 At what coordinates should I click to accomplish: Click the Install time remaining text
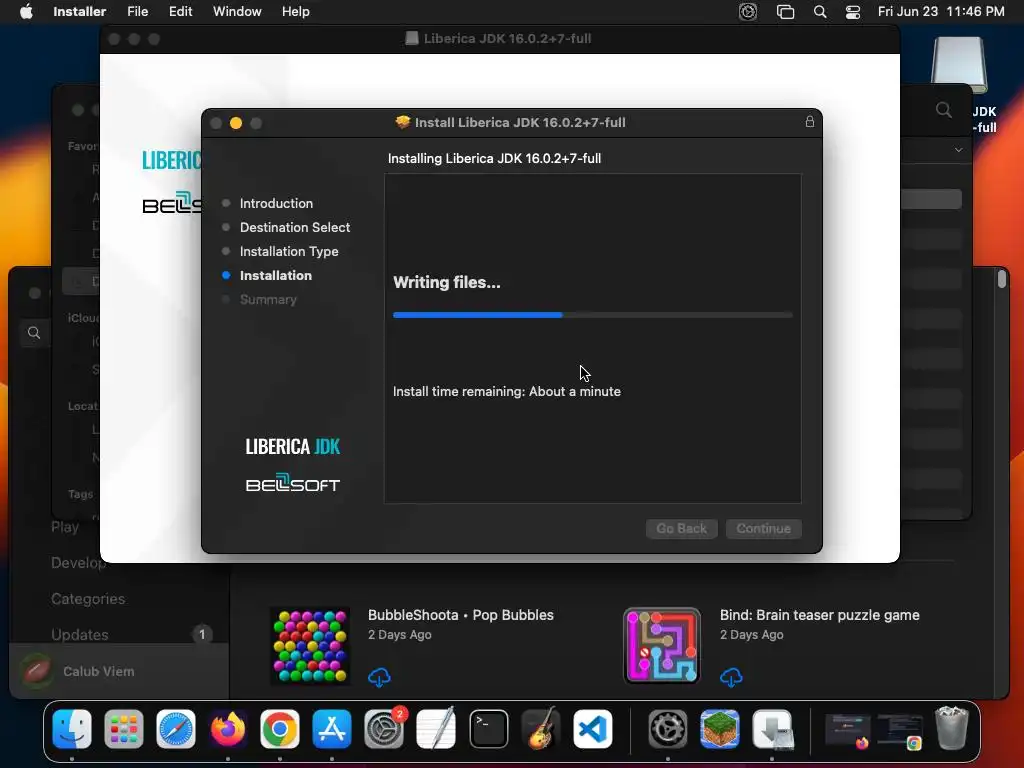[507, 391]
